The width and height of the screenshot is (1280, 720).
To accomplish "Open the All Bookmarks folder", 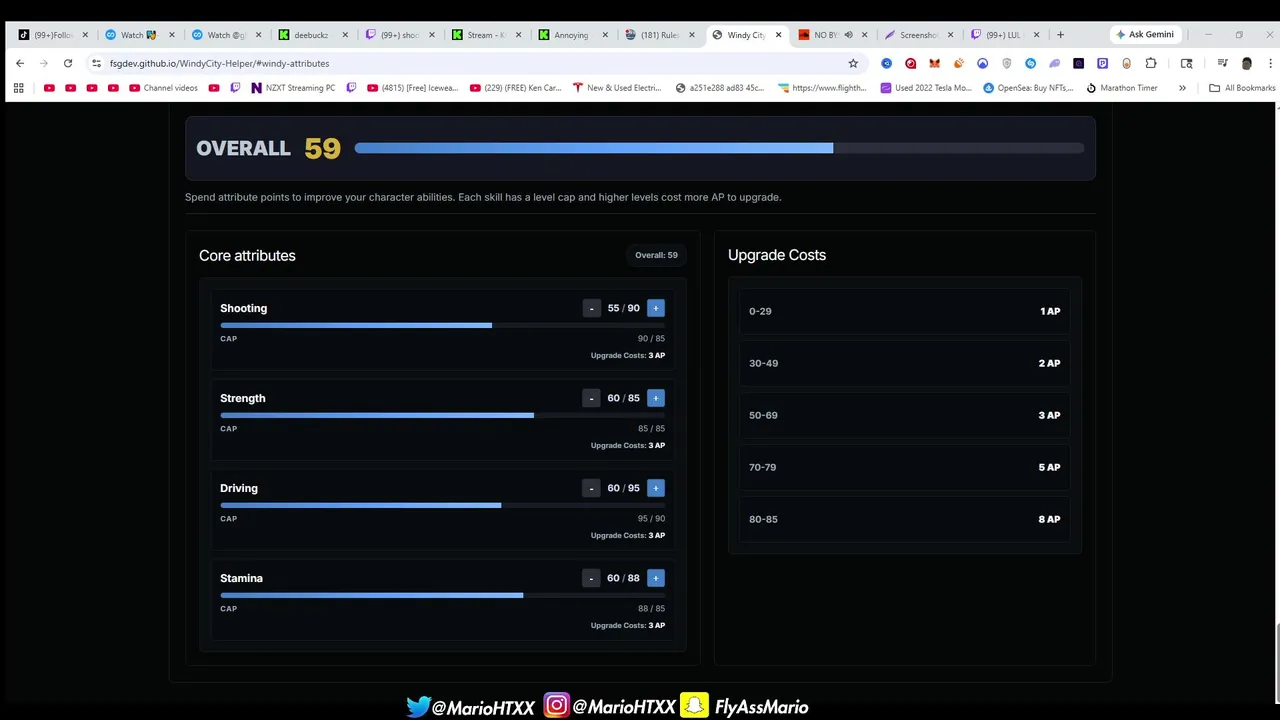I will tap(1242, 88).
